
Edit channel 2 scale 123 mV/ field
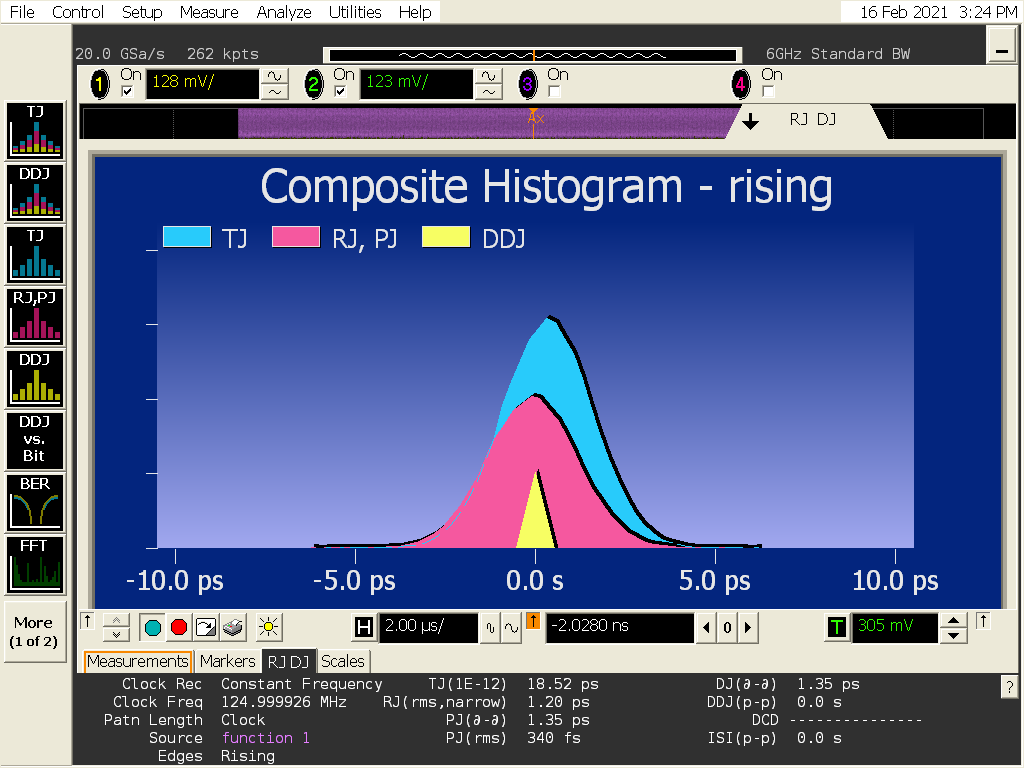point(416,84)
